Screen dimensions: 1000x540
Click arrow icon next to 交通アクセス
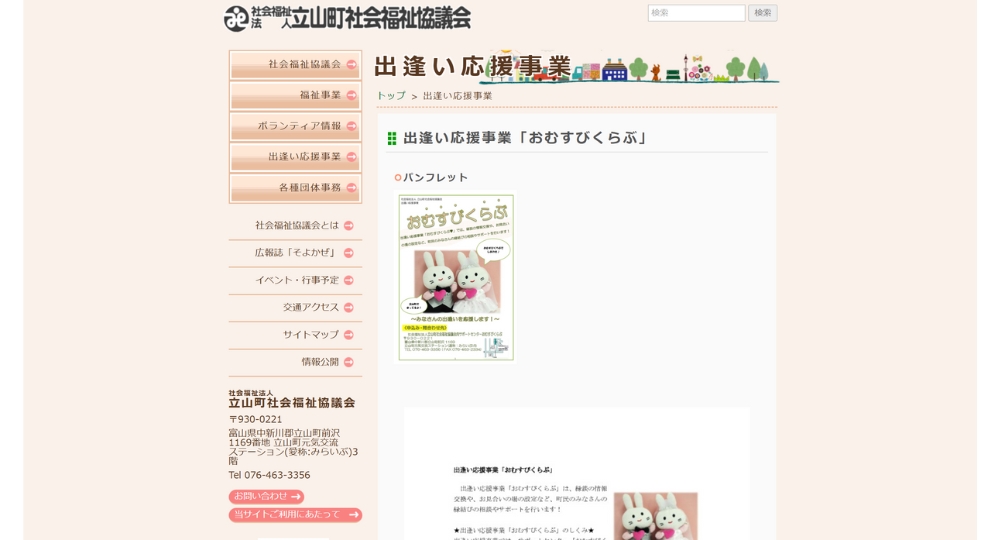coord(349,308)
